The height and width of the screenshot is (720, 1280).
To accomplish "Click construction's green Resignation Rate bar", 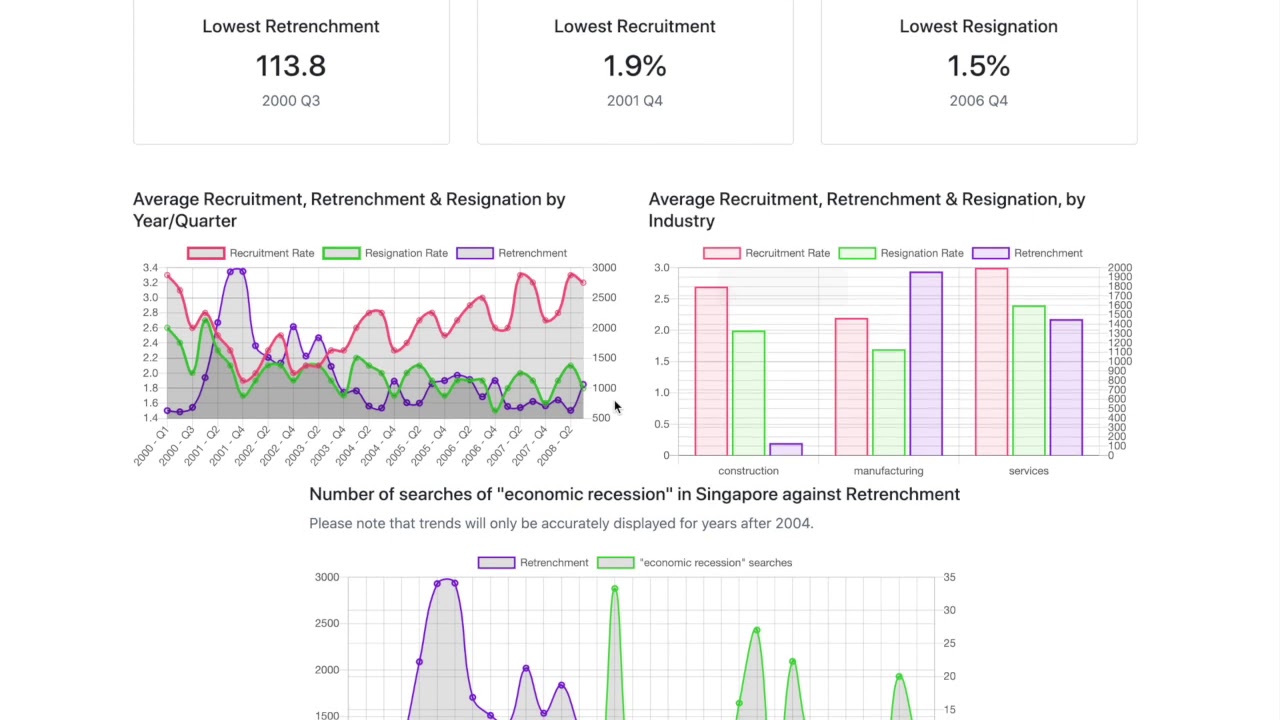I will [x=749, y=393].
